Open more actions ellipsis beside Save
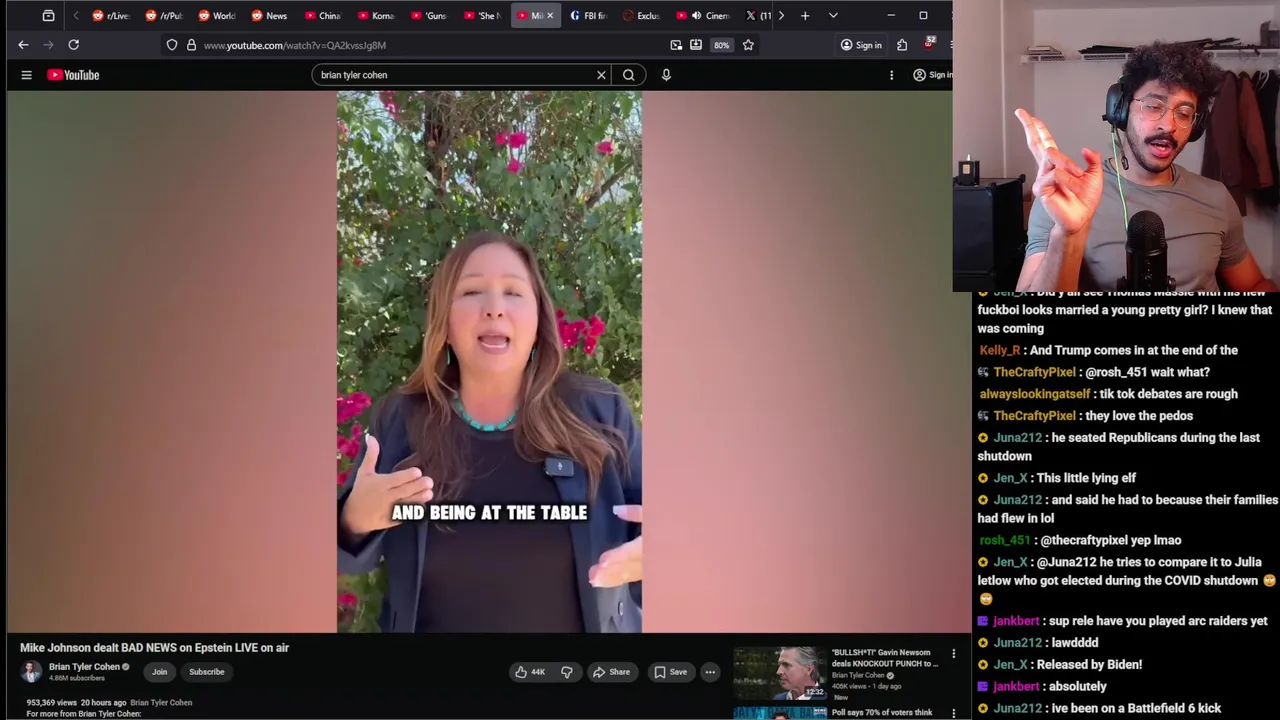The height and width of the screenshot is (720, 1280). tap(710, 672)
